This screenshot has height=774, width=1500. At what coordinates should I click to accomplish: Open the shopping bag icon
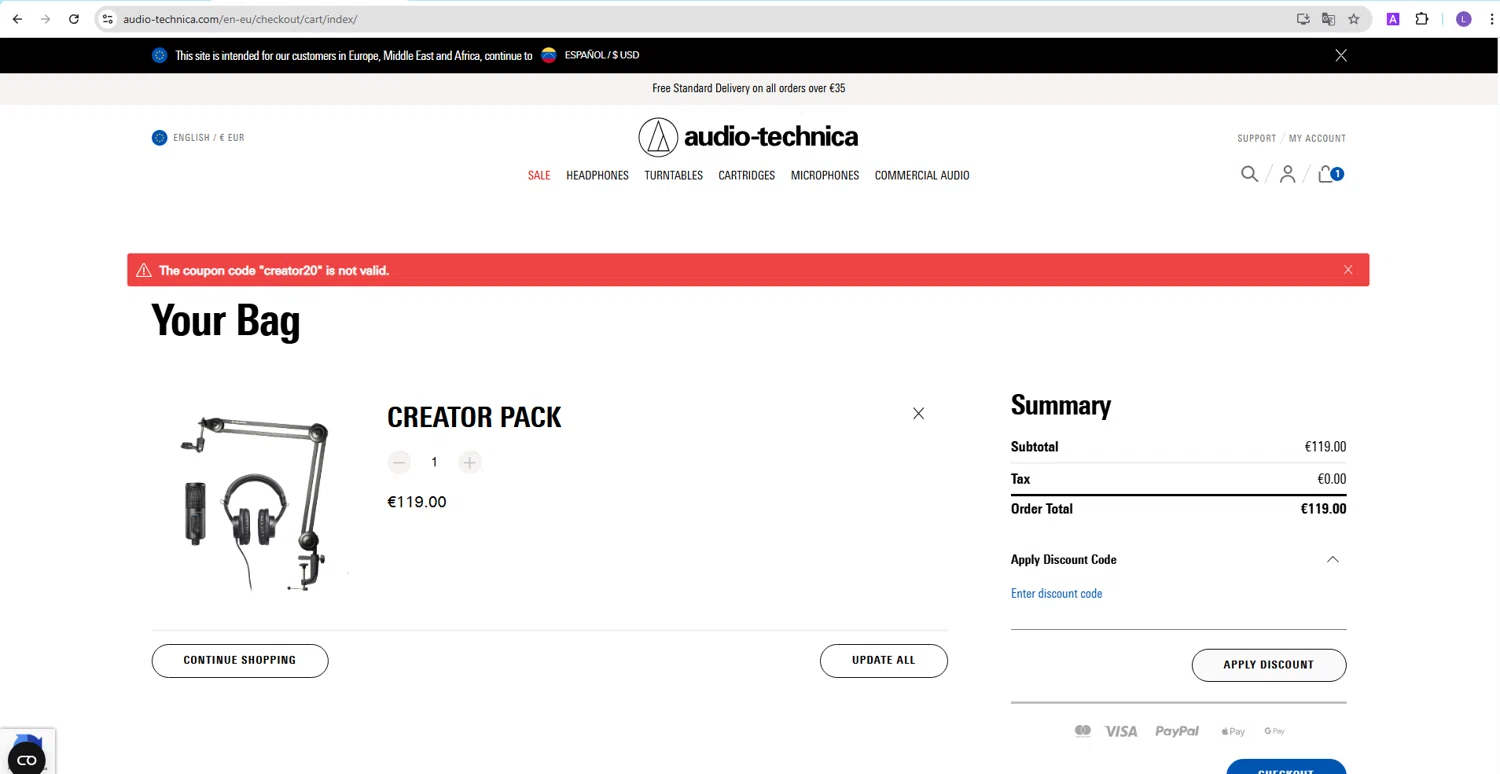[1330, 174]
